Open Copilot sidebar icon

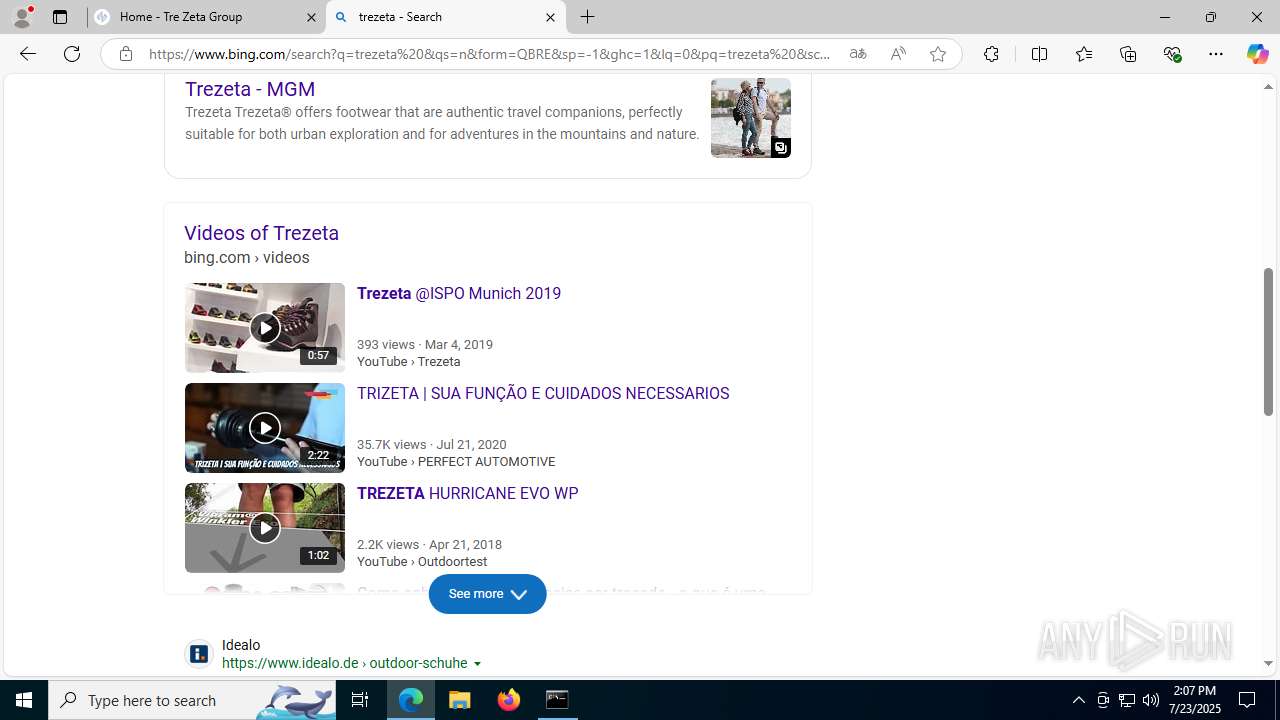click(1257, 54)
